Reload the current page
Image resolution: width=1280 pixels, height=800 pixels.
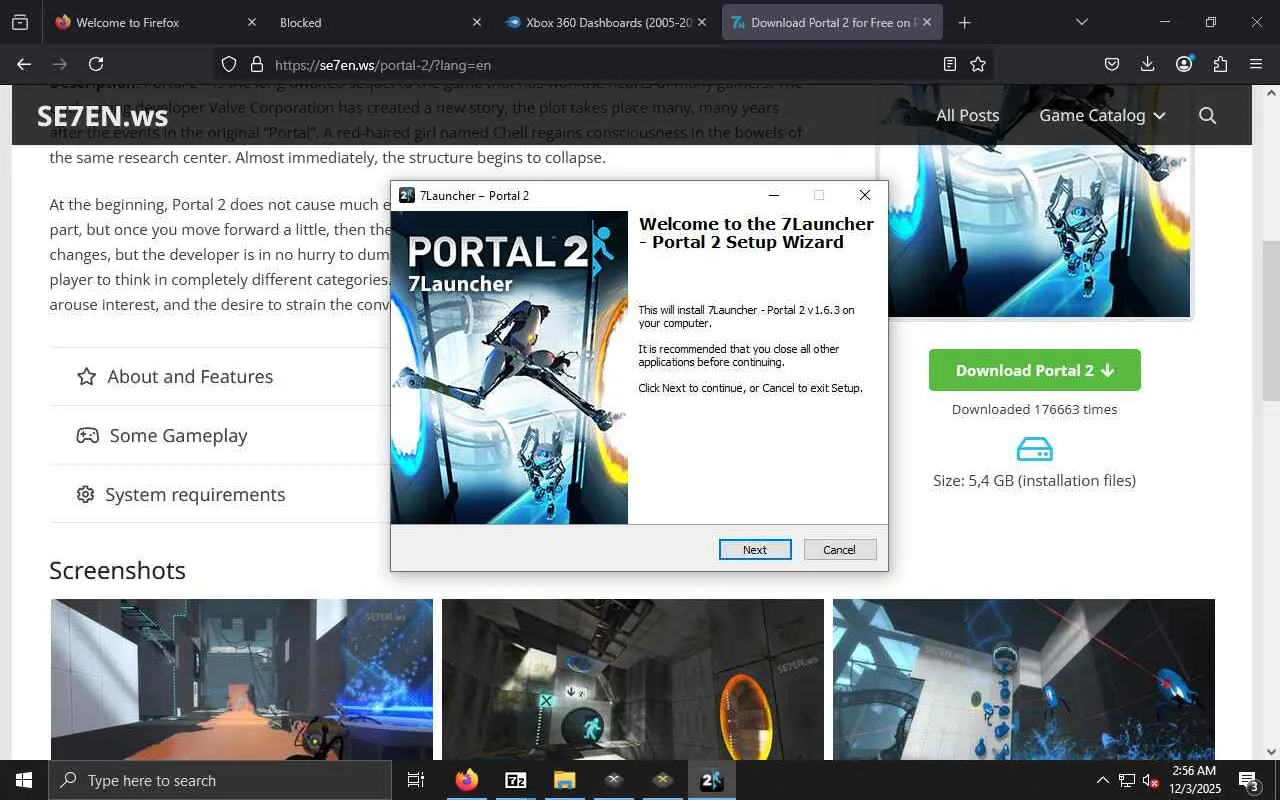pyautogui.click(x=96, y=64)
